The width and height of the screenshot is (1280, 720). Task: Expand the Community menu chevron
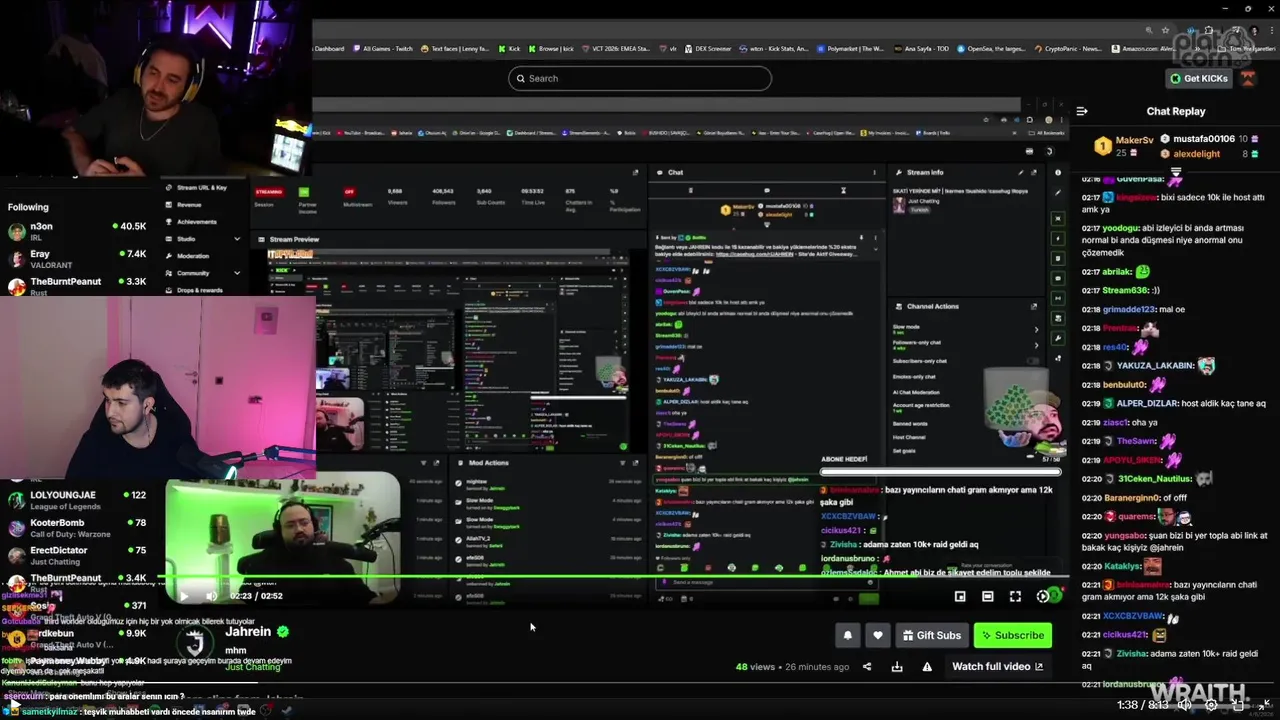[x=237, y=273]
